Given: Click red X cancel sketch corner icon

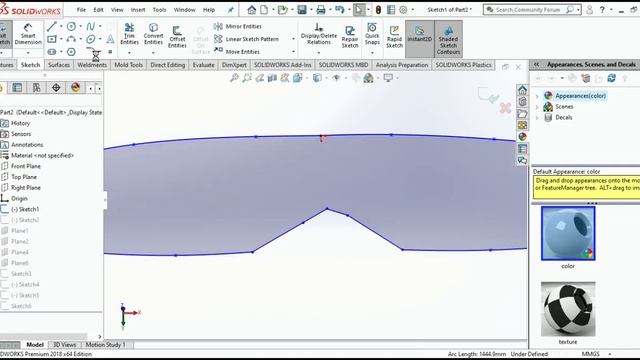Looking at the screenshot, I should (x=505, y=108).
